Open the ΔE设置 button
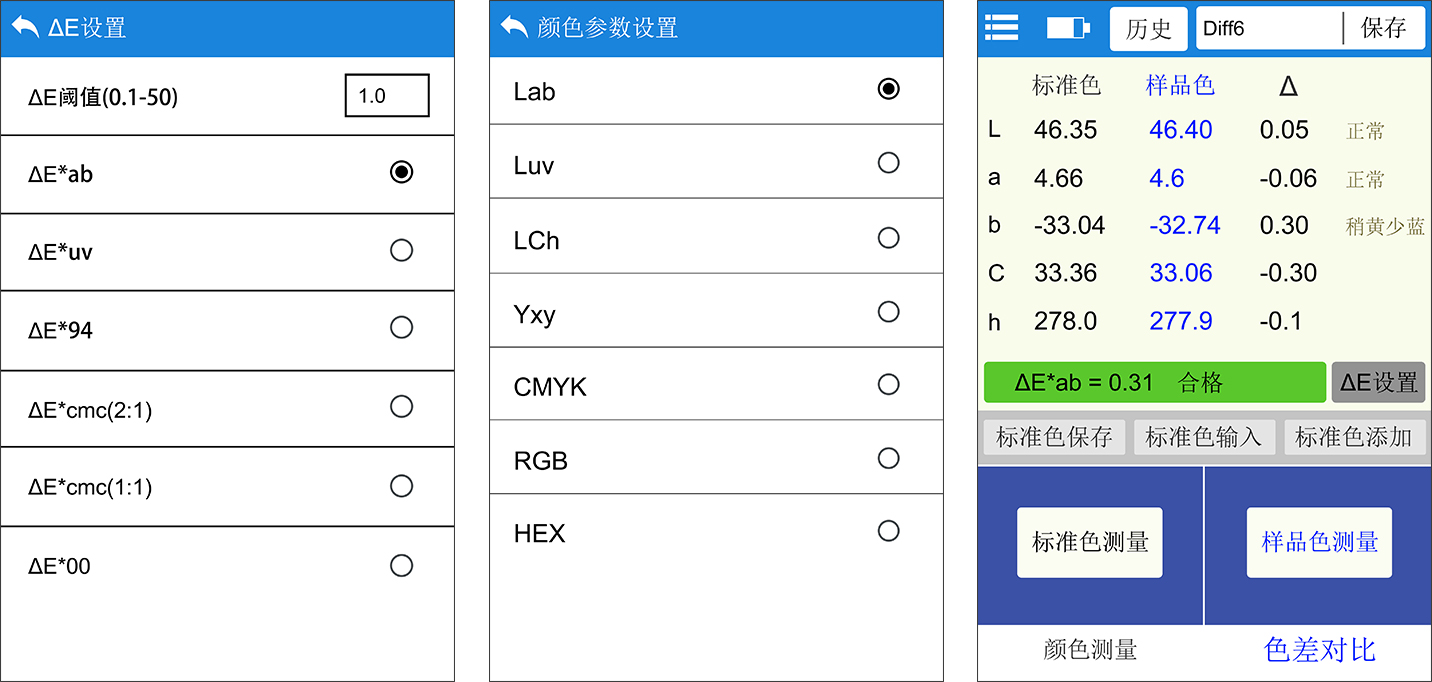This screenshot has height=682, width=1432. coord(1378,382)
